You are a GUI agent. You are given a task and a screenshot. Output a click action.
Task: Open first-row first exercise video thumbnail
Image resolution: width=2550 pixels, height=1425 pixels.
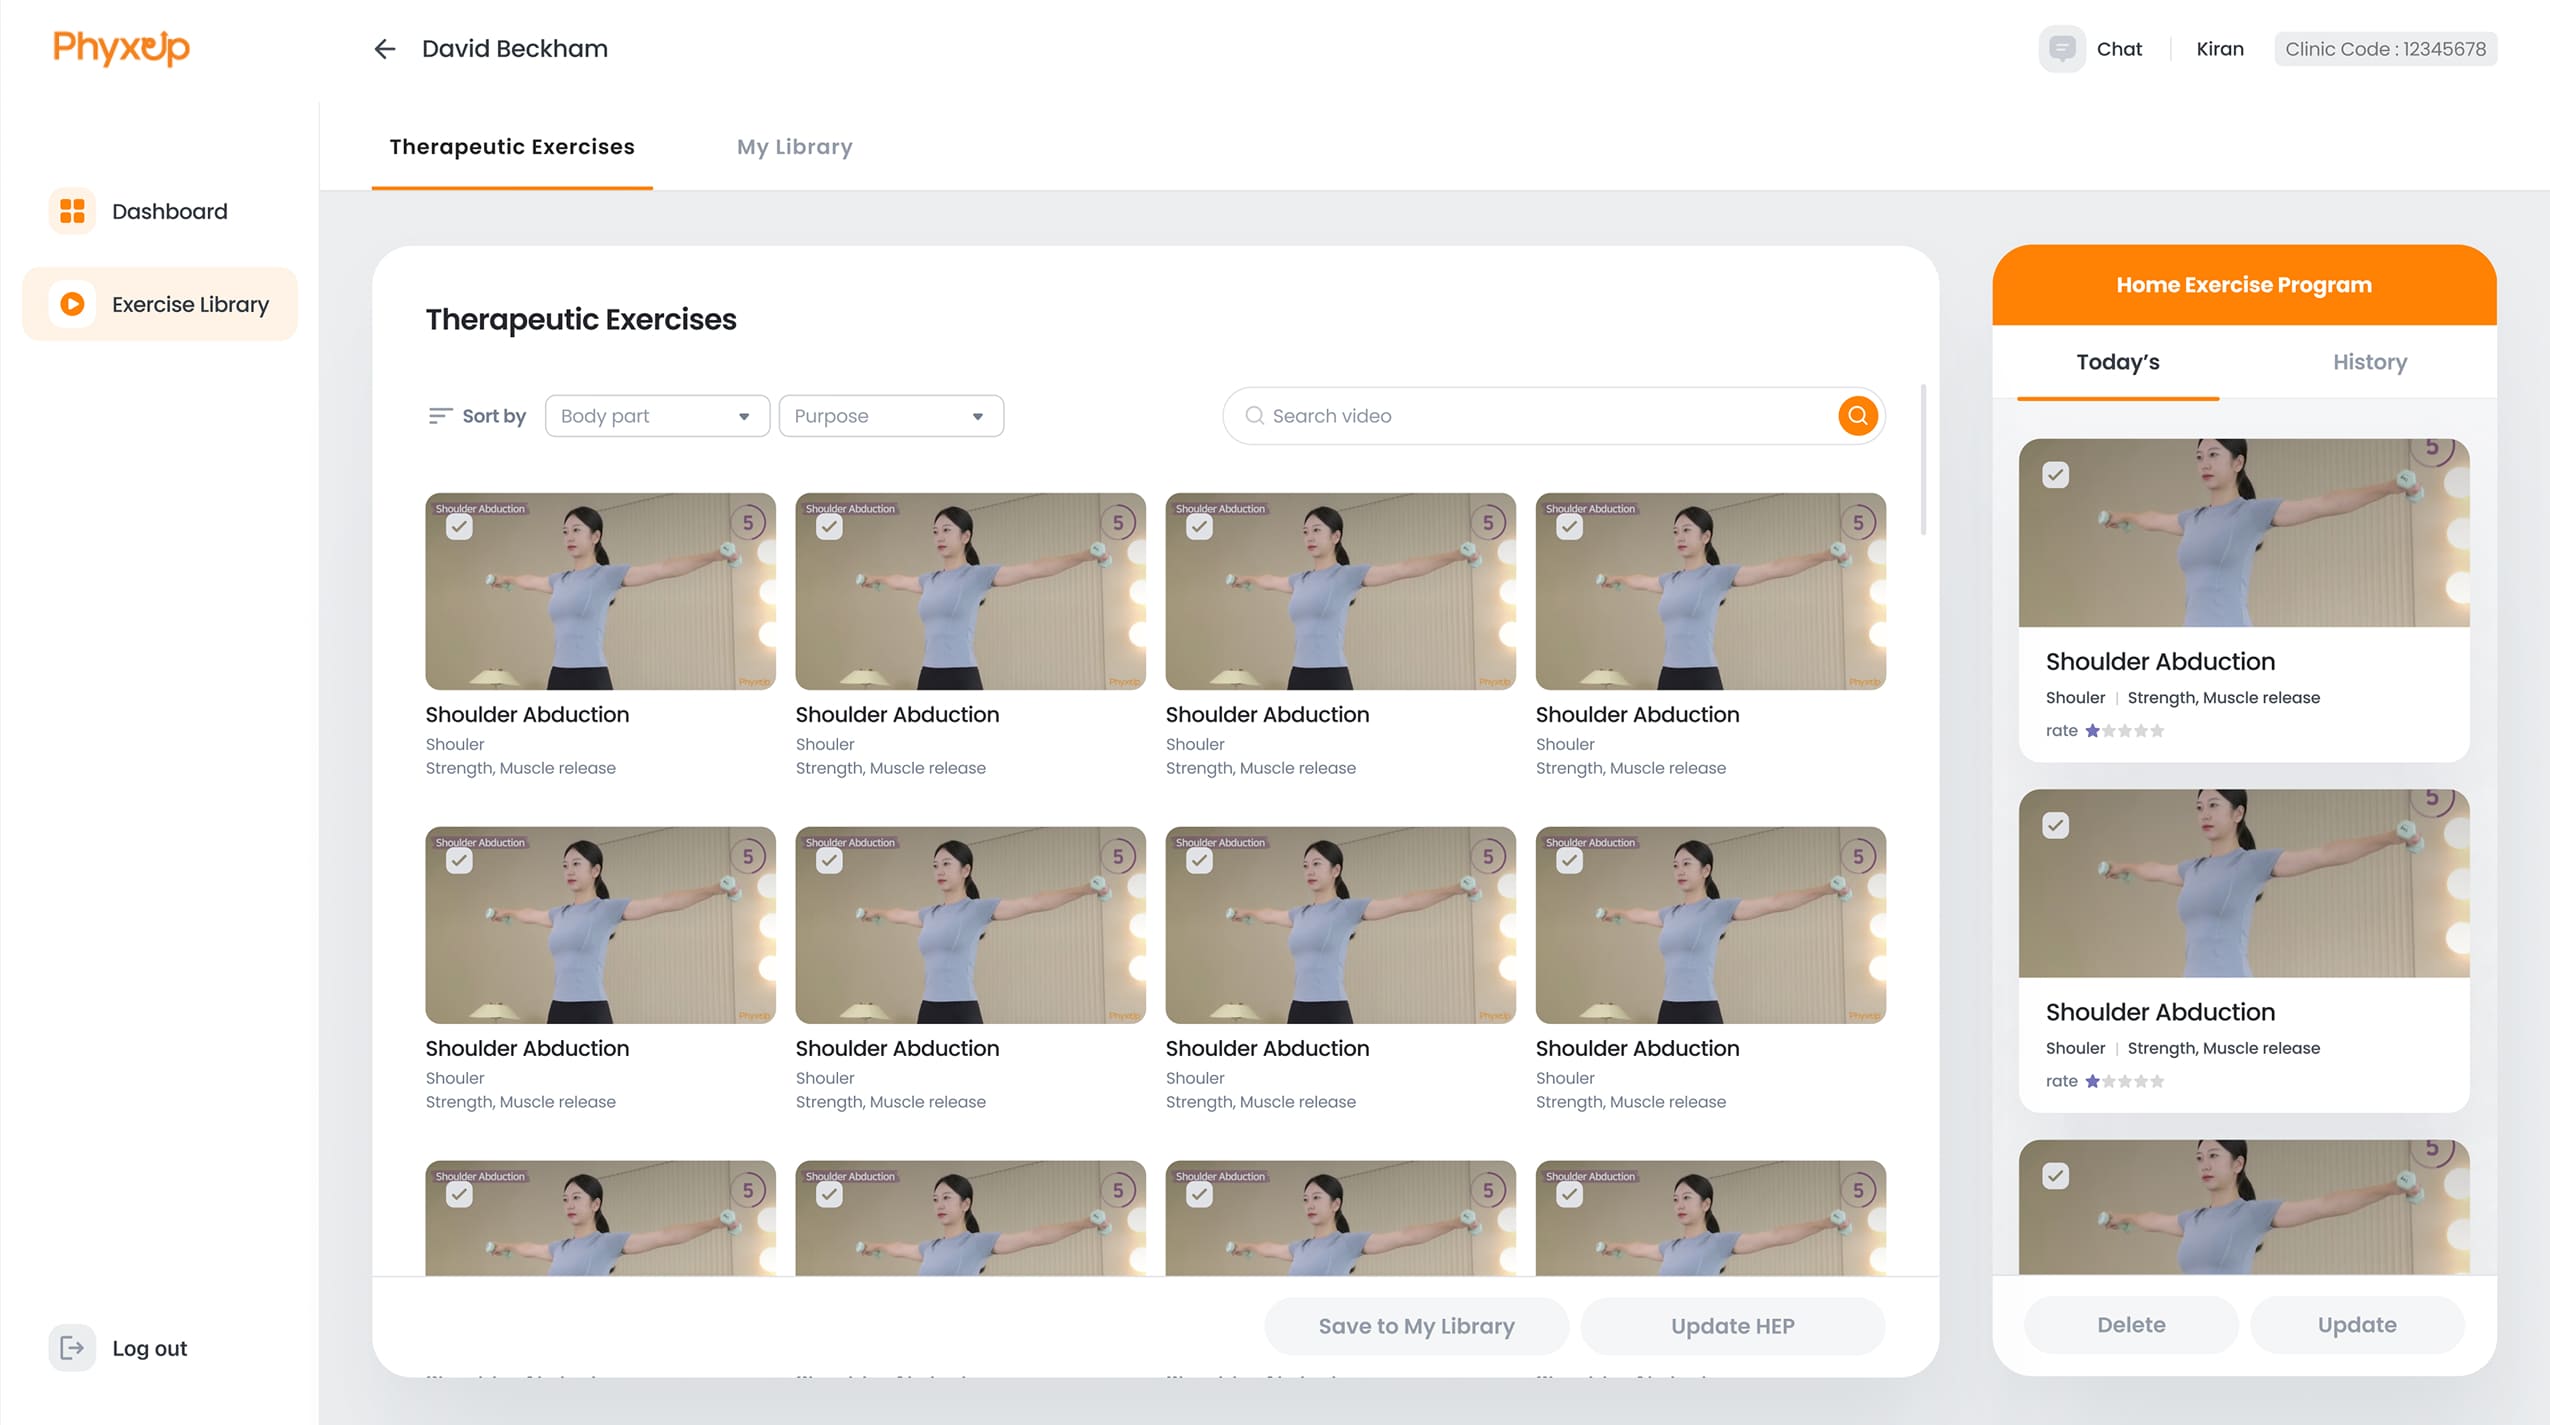tap(600, 591)
